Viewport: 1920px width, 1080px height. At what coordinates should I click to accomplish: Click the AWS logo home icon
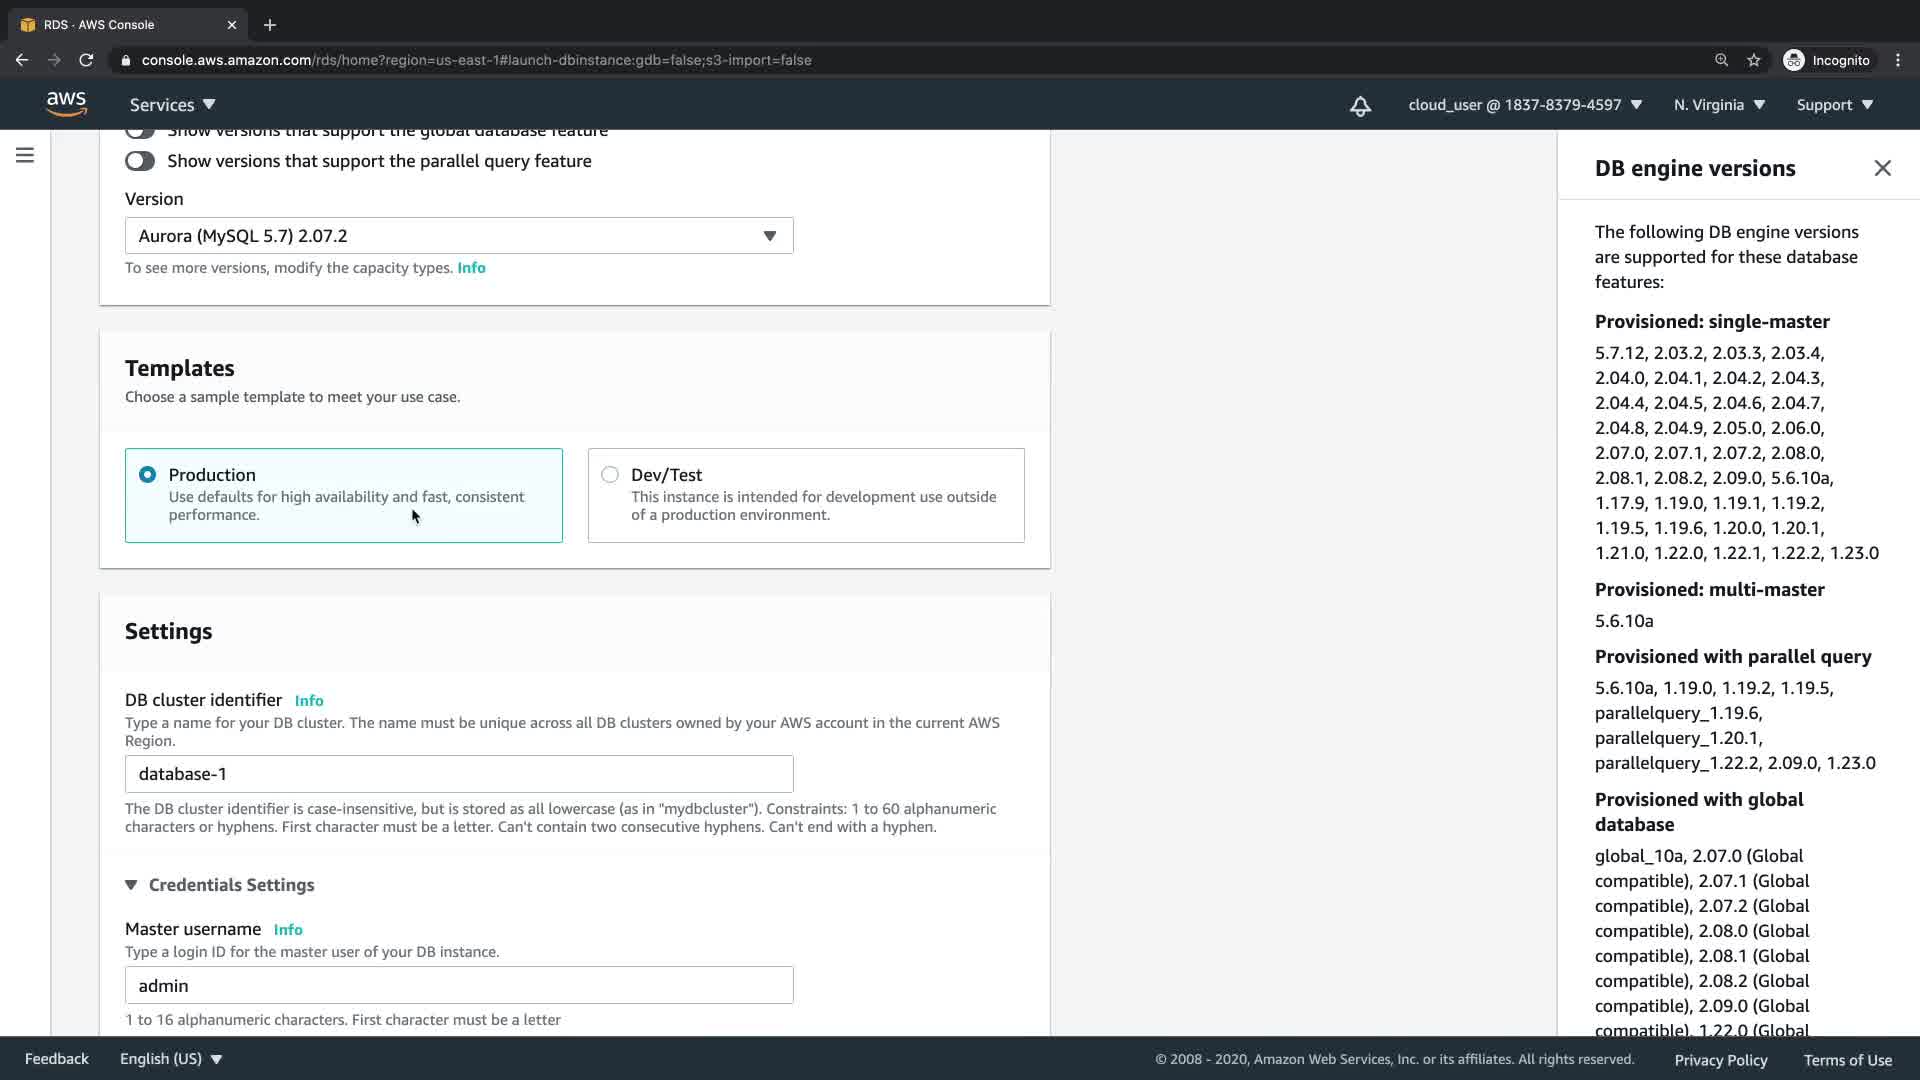coord(66,104)
